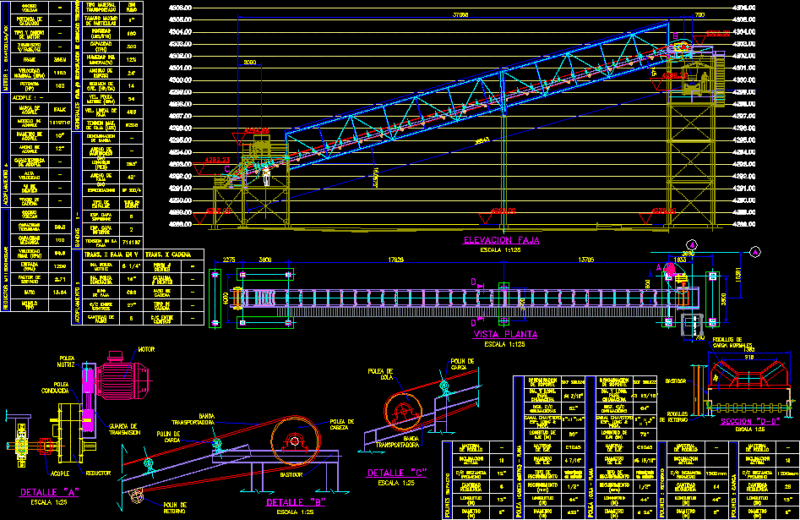Click POLIN DE CARGA label in Detalle B
The width and height of the screenshot is (800, 520).
167,437
